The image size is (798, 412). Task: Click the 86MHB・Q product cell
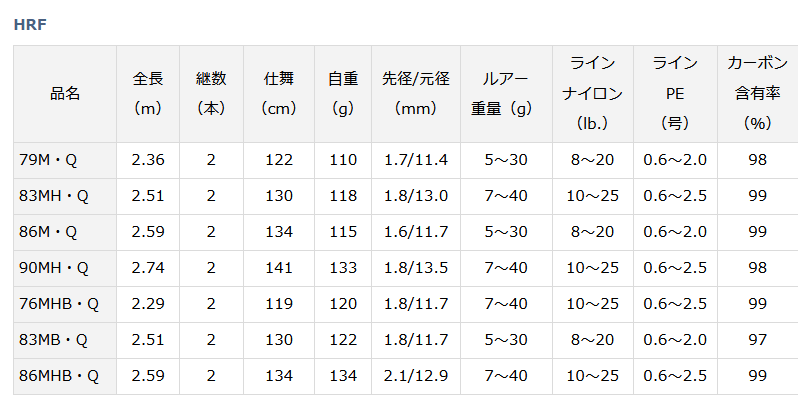(x=65, y=376)
